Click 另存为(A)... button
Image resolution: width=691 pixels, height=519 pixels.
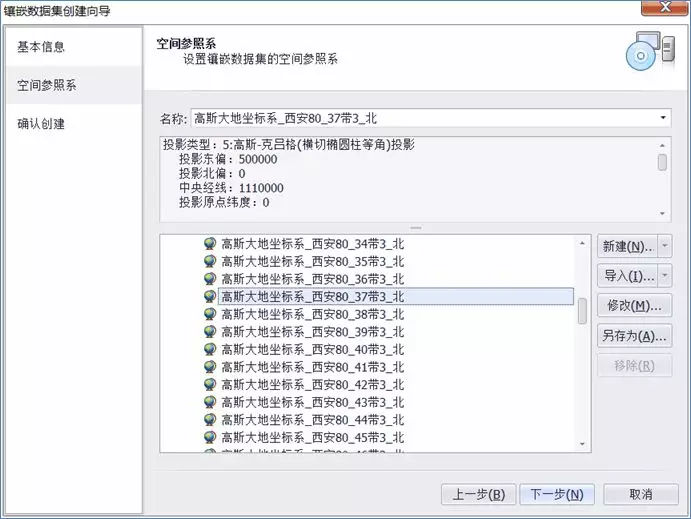(634, 336)
